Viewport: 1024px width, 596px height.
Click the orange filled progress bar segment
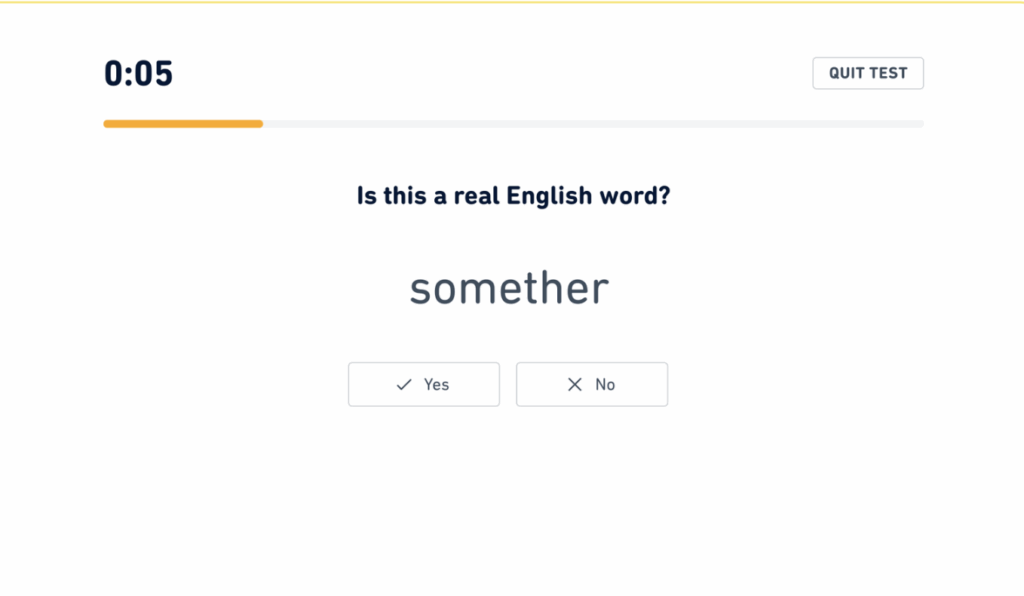click(x=183, y=124)
